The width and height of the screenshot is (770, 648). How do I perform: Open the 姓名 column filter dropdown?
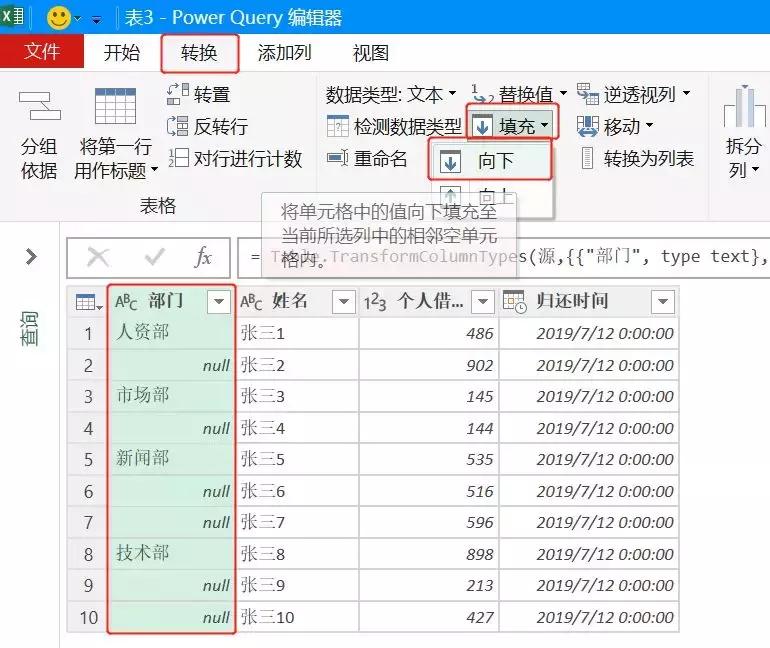(343, 301)
